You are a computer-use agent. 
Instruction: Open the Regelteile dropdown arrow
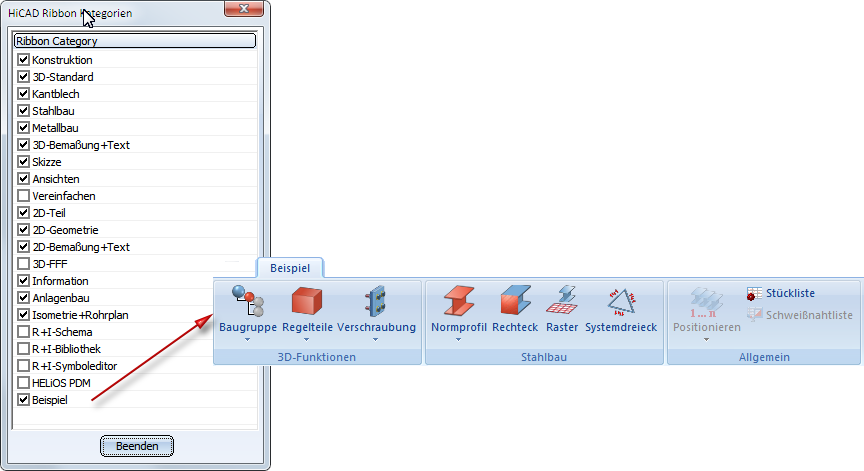(x=306, y=339)
